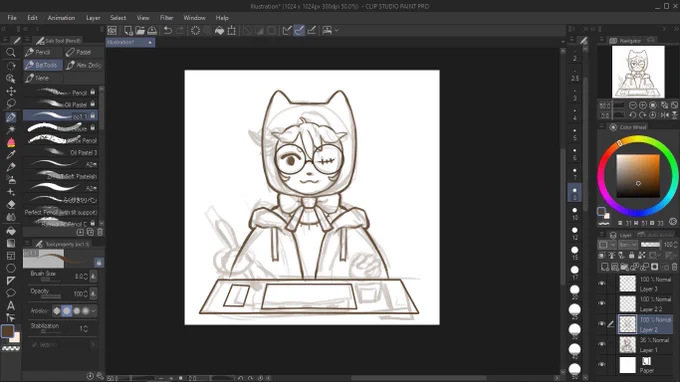Hide Layer 2 2 with eye icon
This screenshot has height=382, width=680.
point(602,304)
